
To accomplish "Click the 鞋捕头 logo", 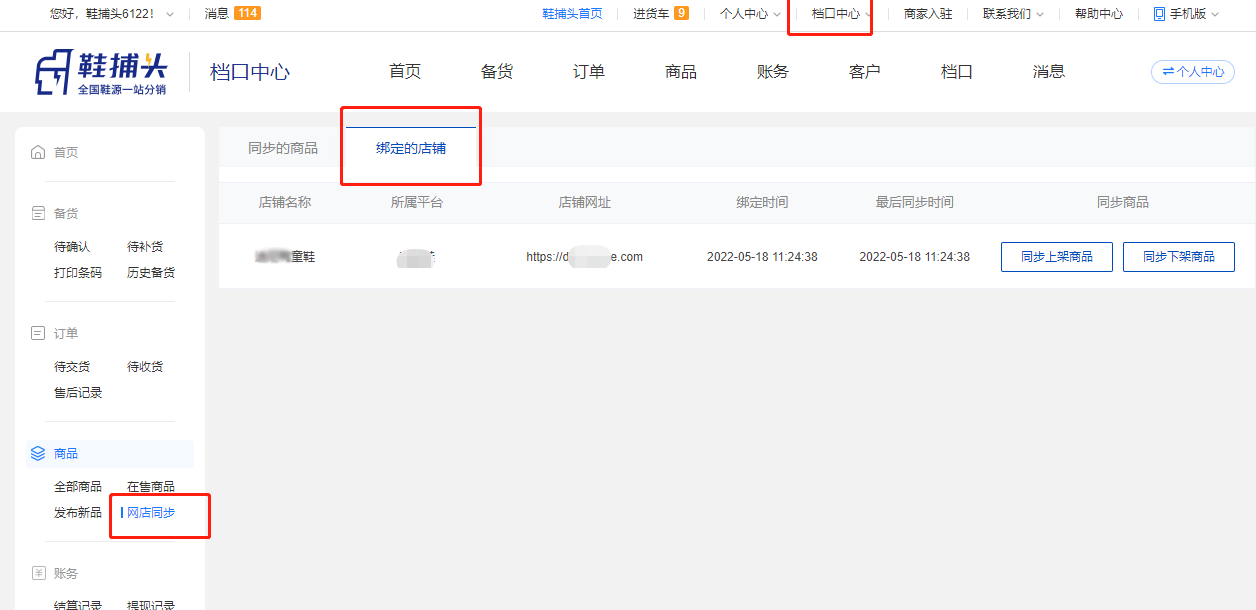I will pos(100,72).
